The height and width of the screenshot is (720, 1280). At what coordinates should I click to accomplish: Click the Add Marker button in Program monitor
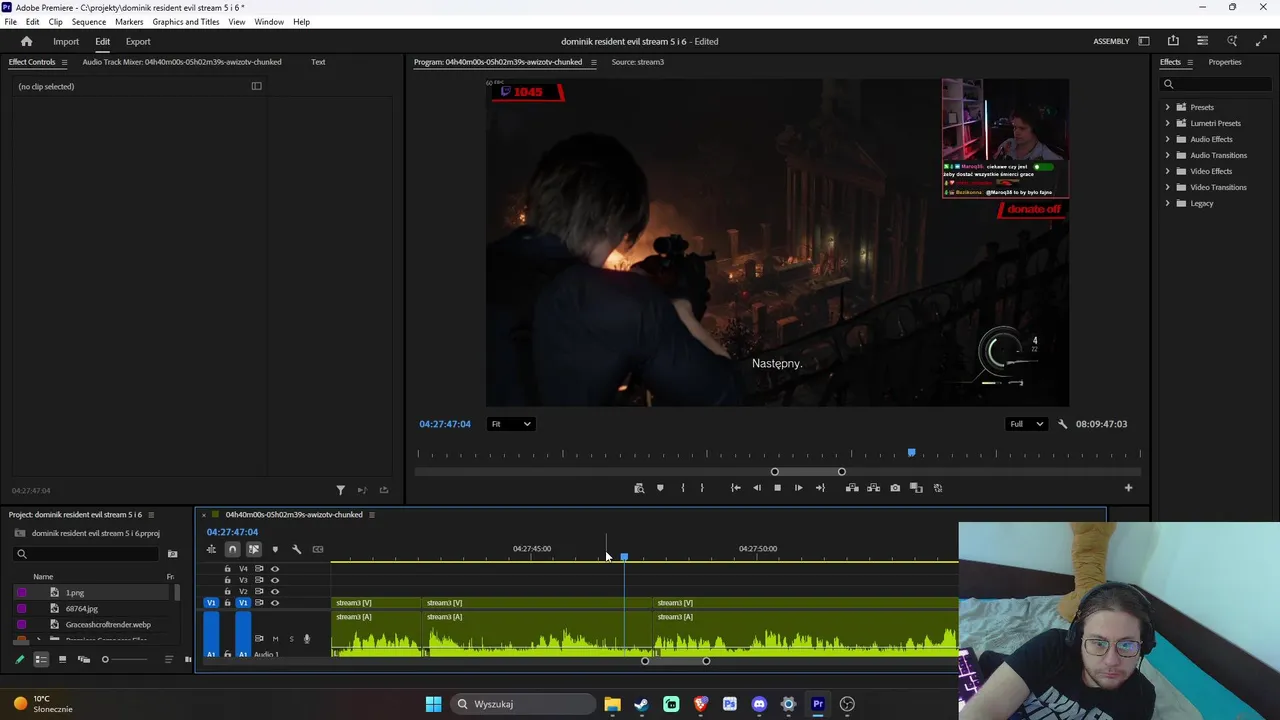660,488
